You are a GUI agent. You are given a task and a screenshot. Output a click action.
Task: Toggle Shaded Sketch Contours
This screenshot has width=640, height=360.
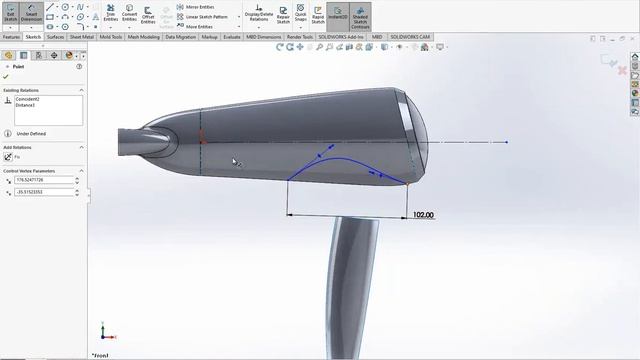pyautogui.click(x=360, y=16)
